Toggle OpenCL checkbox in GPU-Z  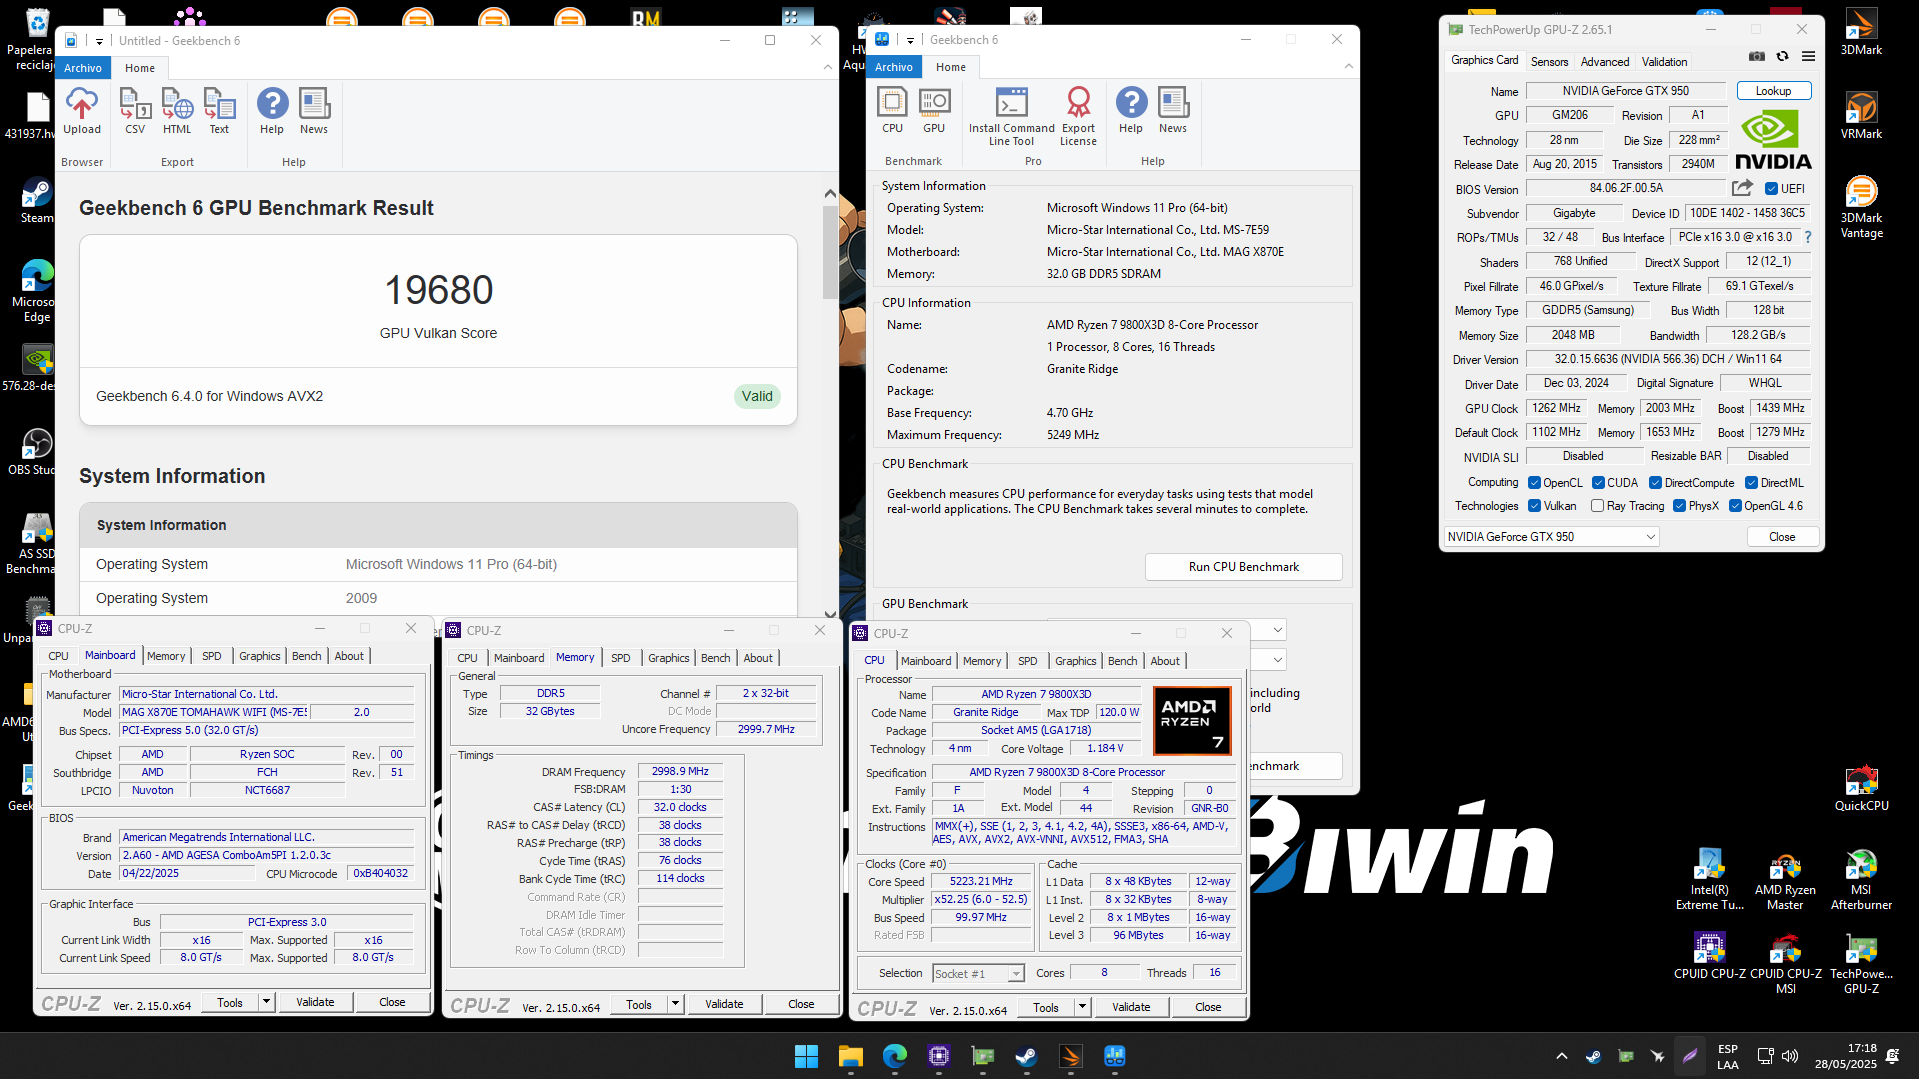coord(1534,483)
